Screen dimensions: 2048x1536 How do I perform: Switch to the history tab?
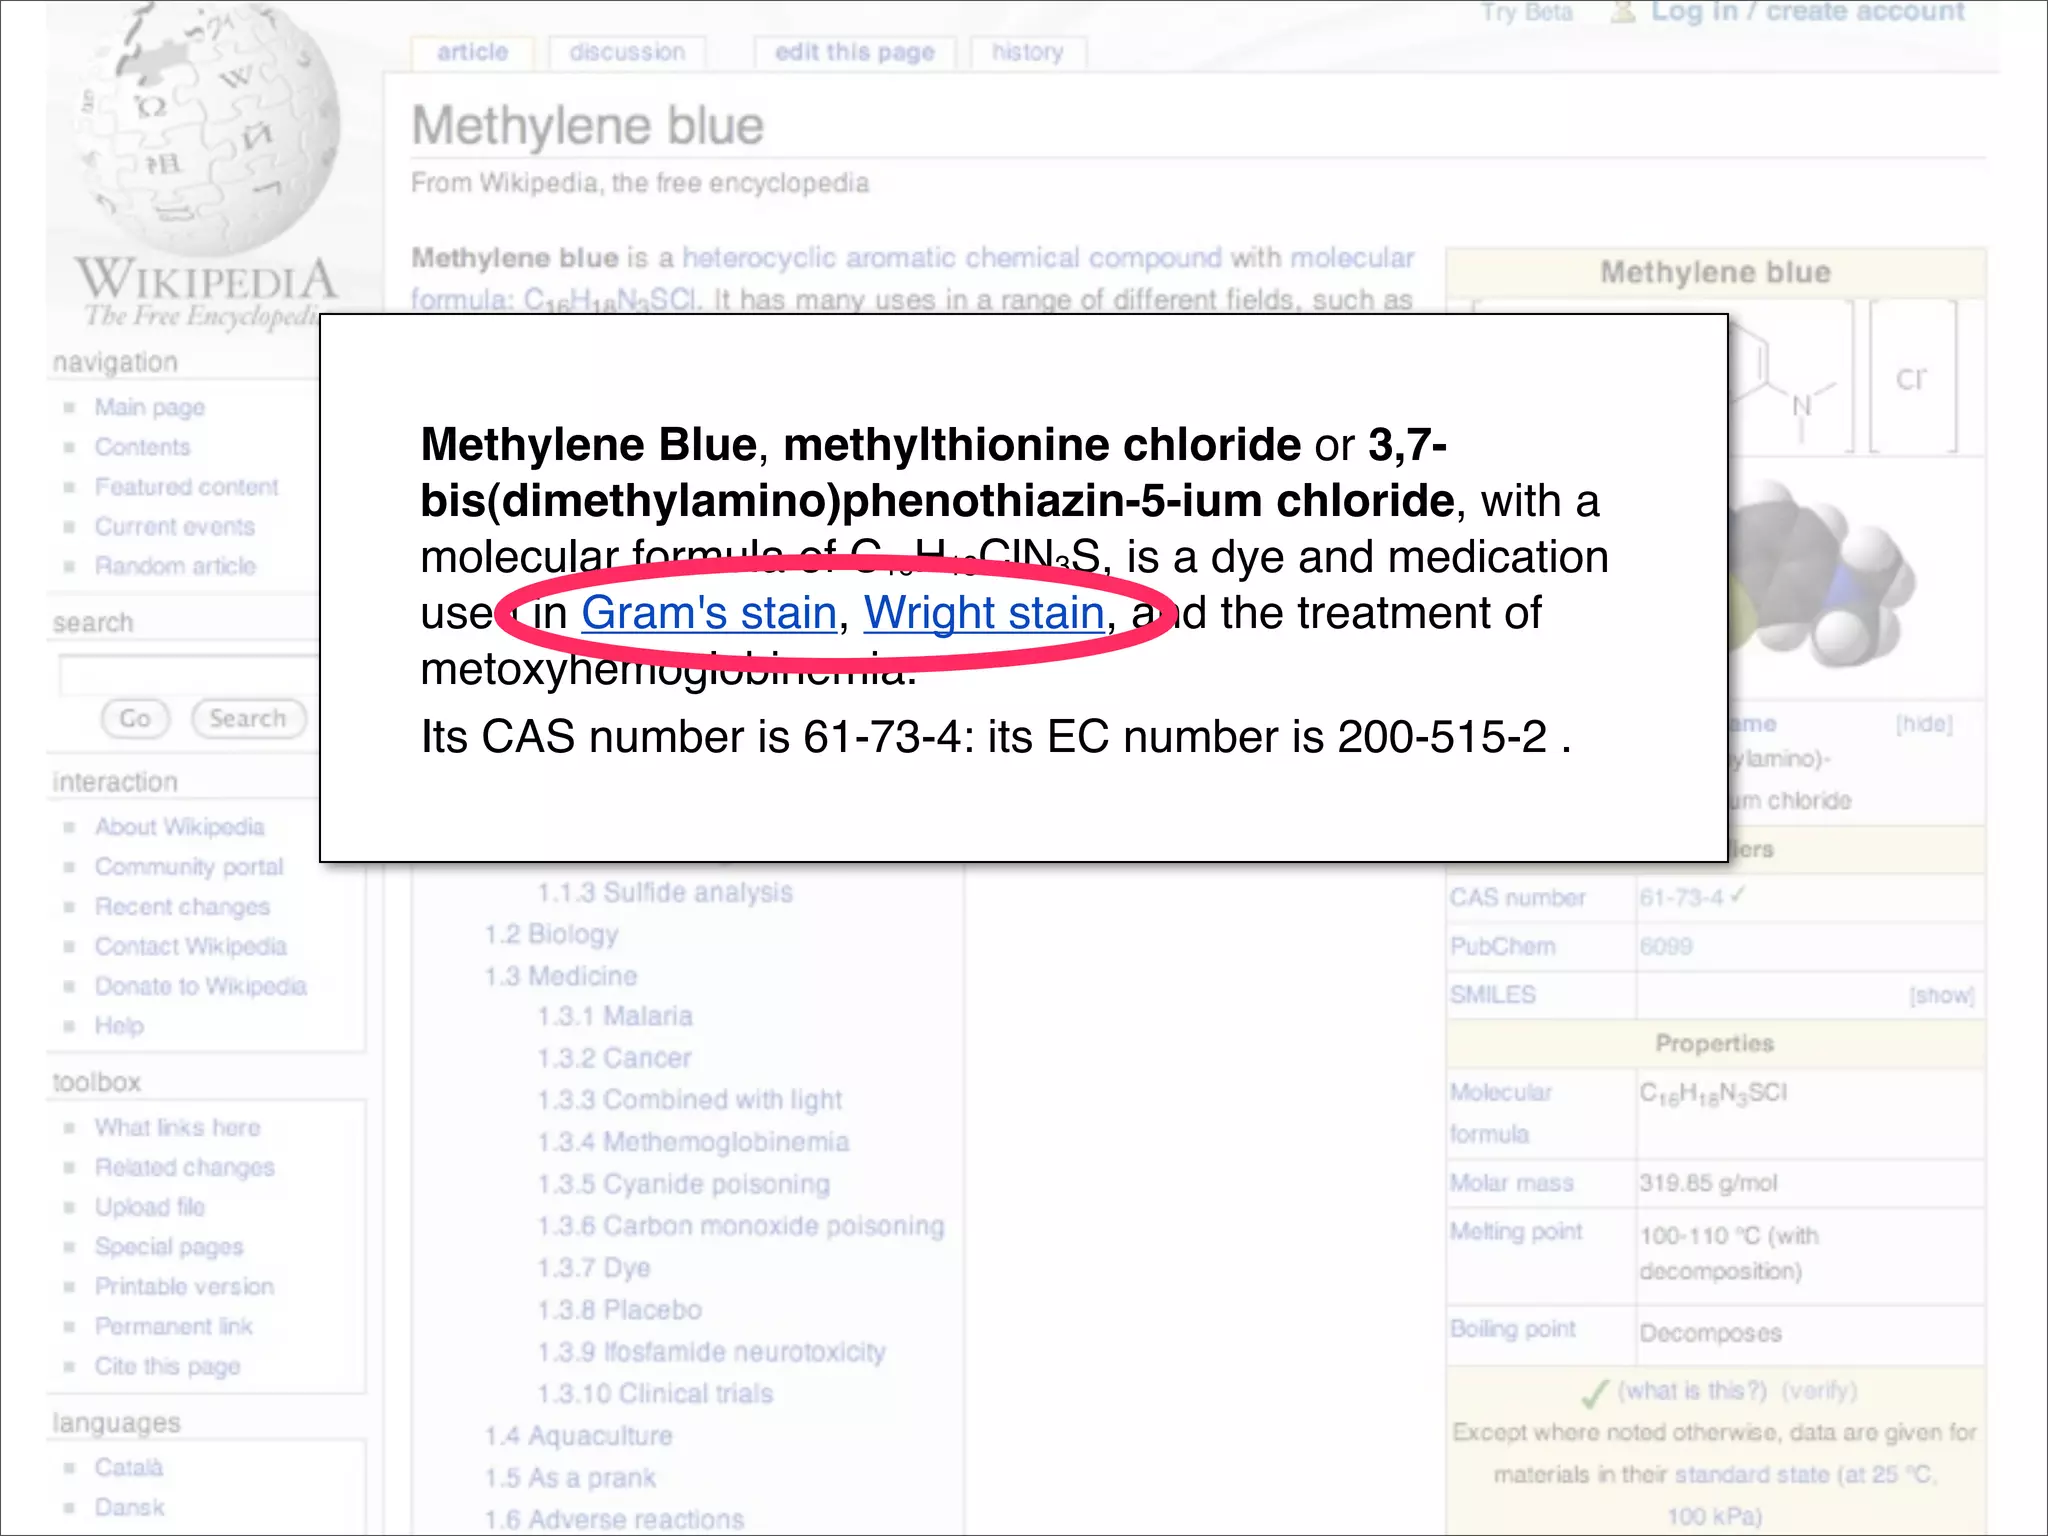click(1027, 52)
